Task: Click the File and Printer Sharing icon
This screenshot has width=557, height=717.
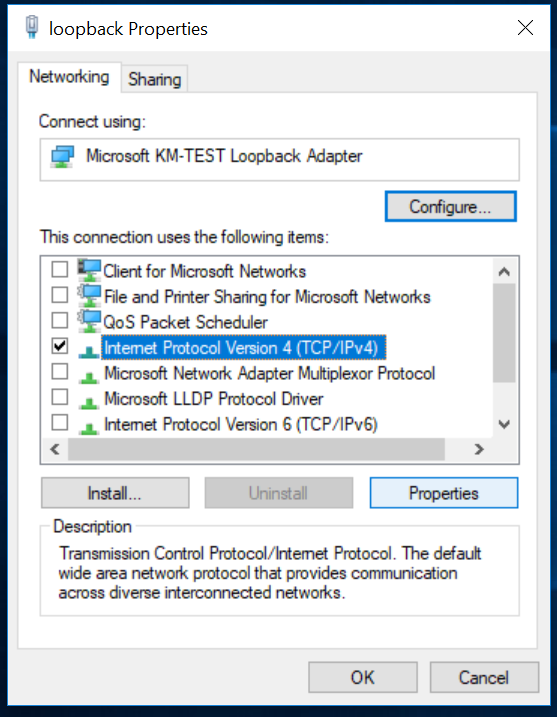Action: click(x=89, y=296)
